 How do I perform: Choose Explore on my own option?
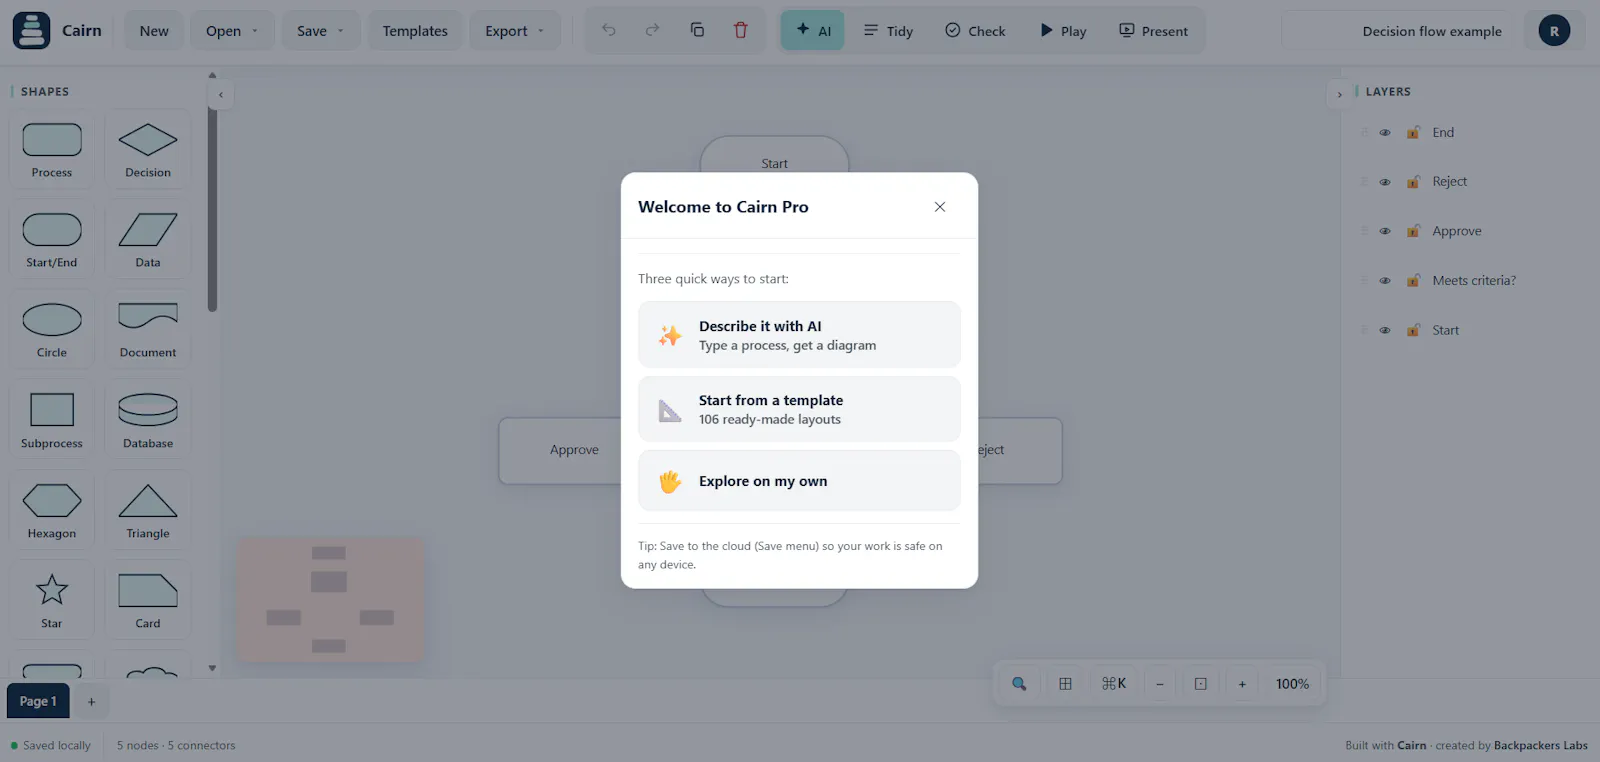click(799, 481)
